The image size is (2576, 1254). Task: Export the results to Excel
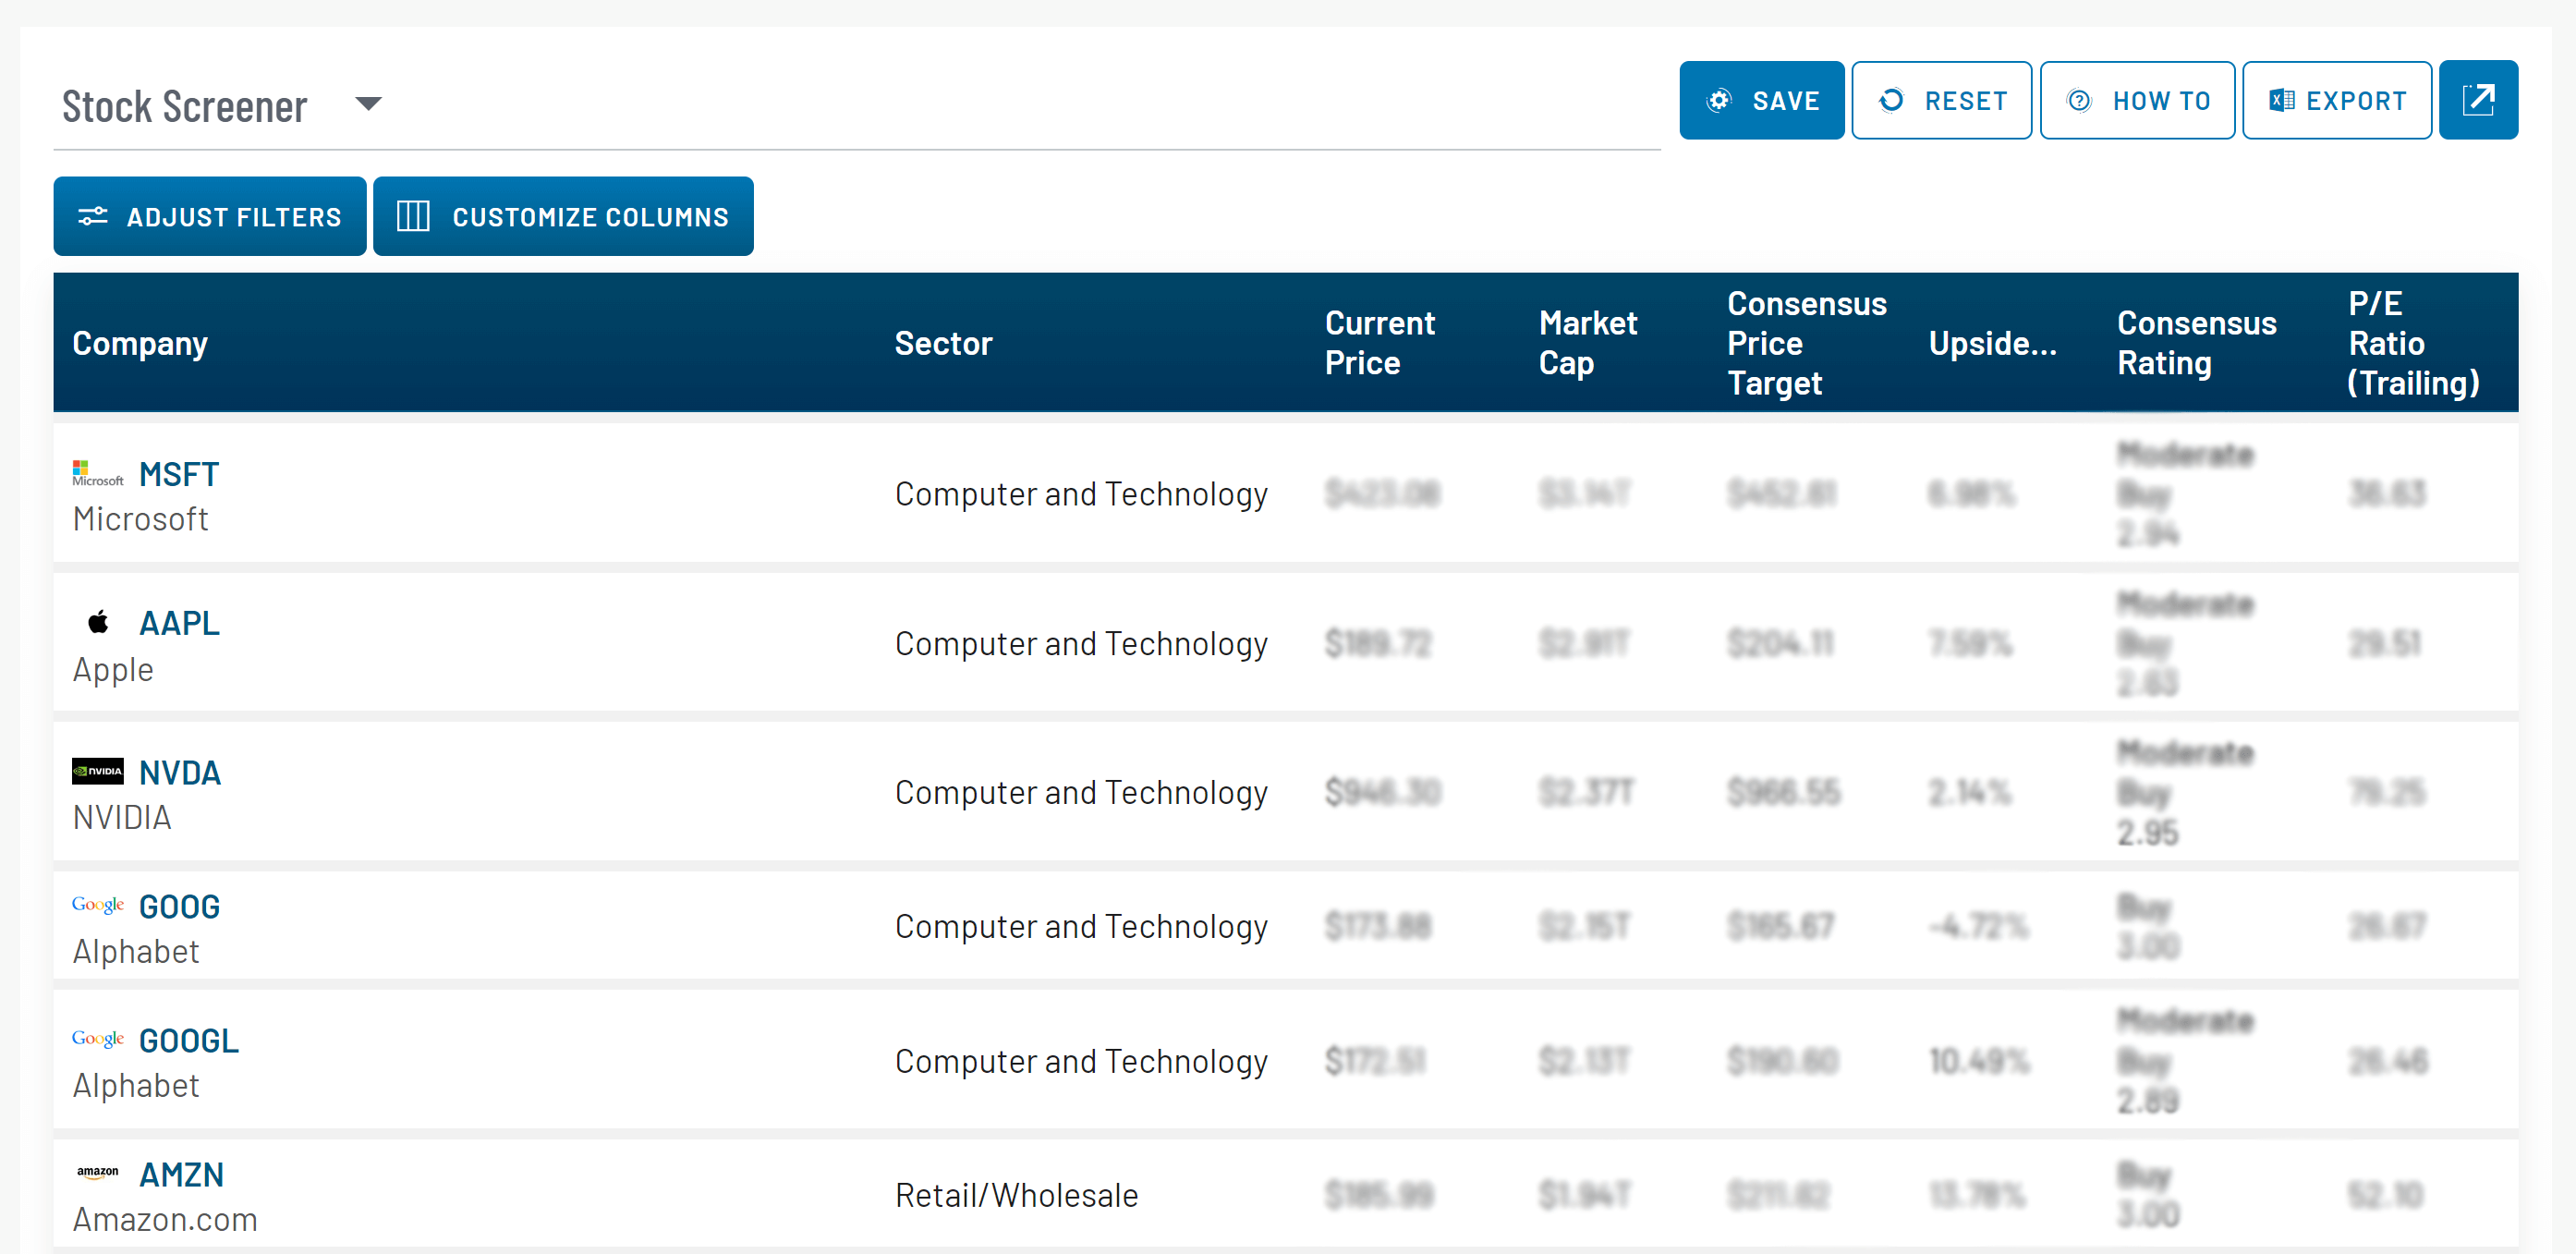tap(2336, 100)
